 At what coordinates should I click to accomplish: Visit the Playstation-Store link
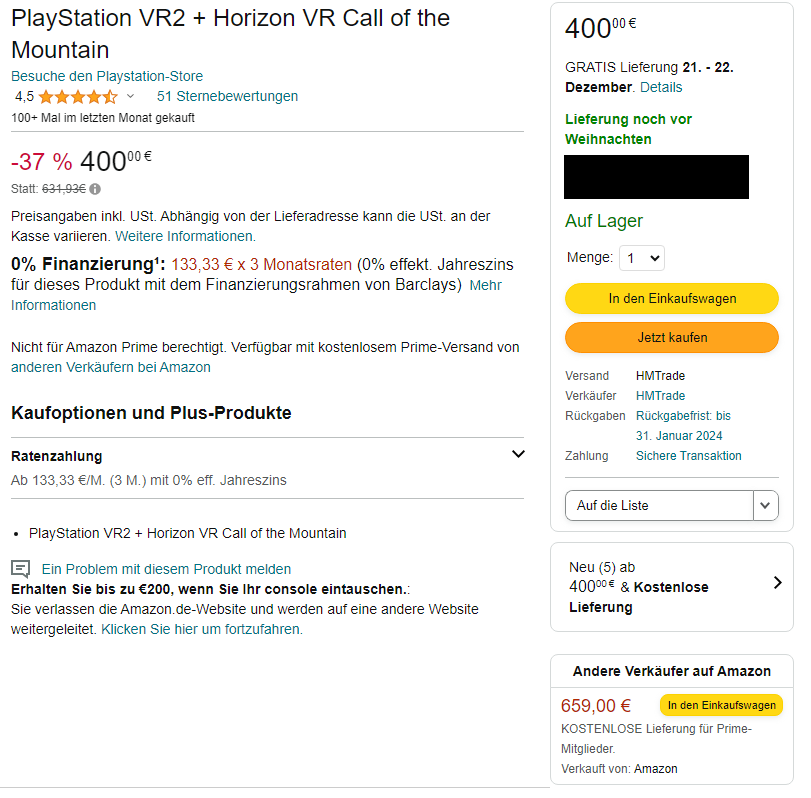coord(107,76)
